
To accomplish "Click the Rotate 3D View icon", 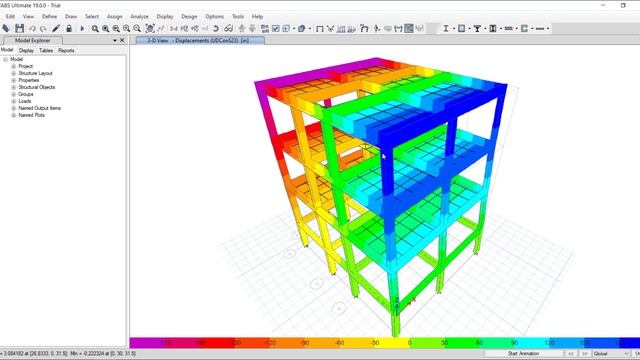I will point(216,29).
